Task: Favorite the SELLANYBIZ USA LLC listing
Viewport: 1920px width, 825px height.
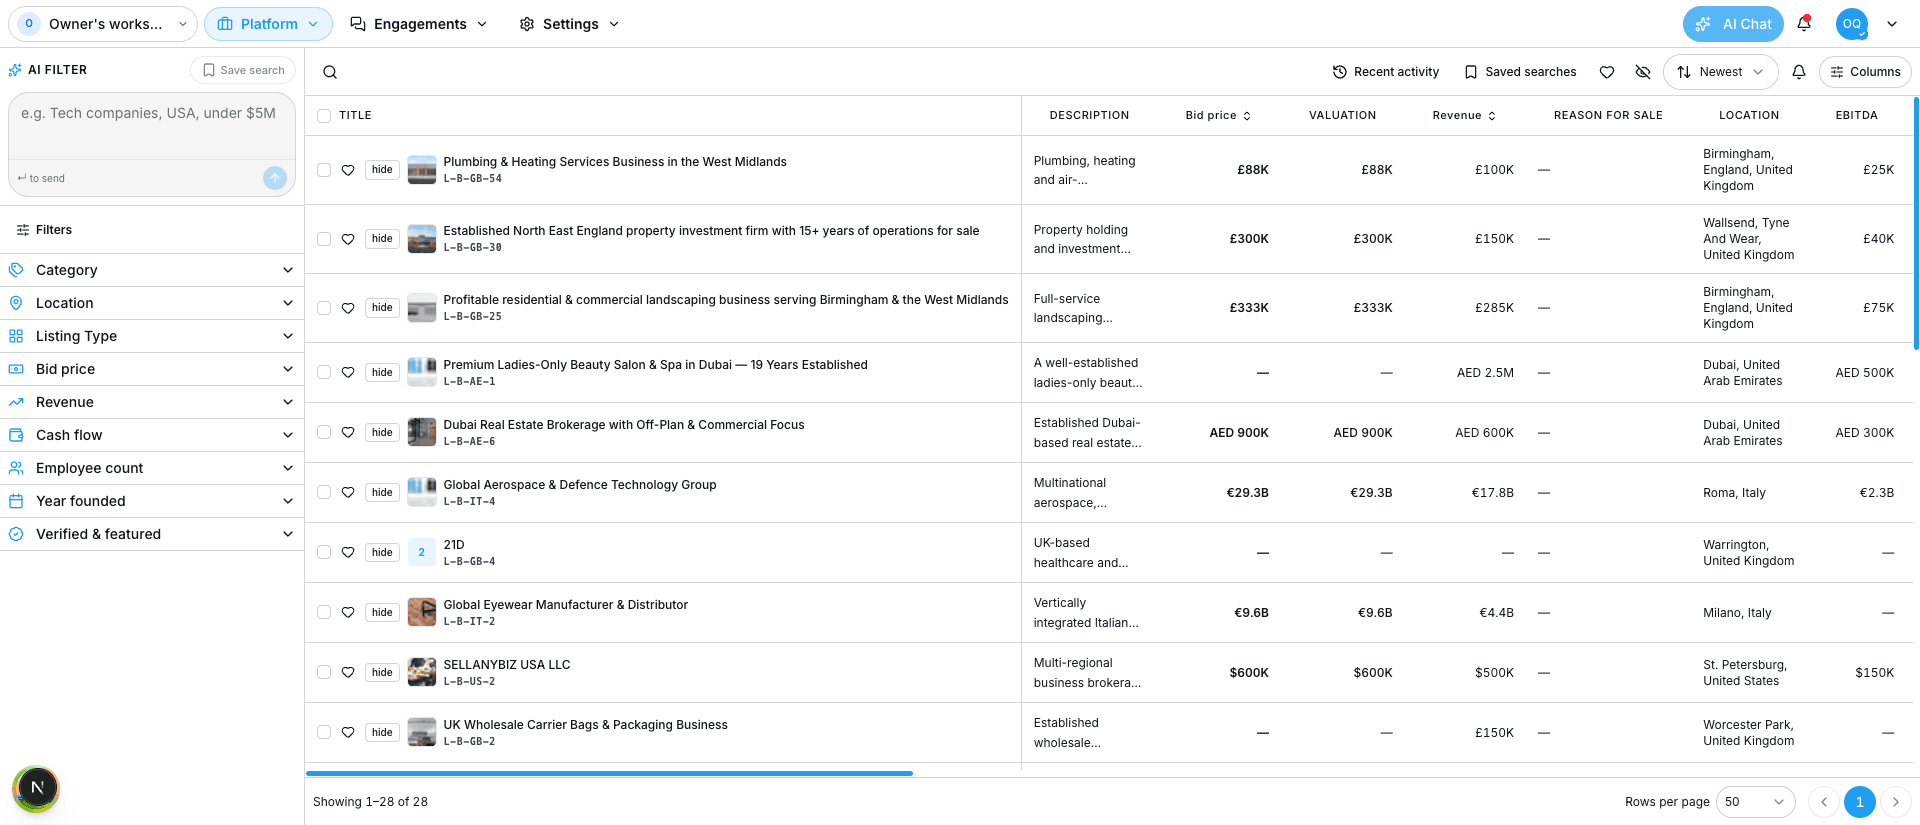Action: 348,672
